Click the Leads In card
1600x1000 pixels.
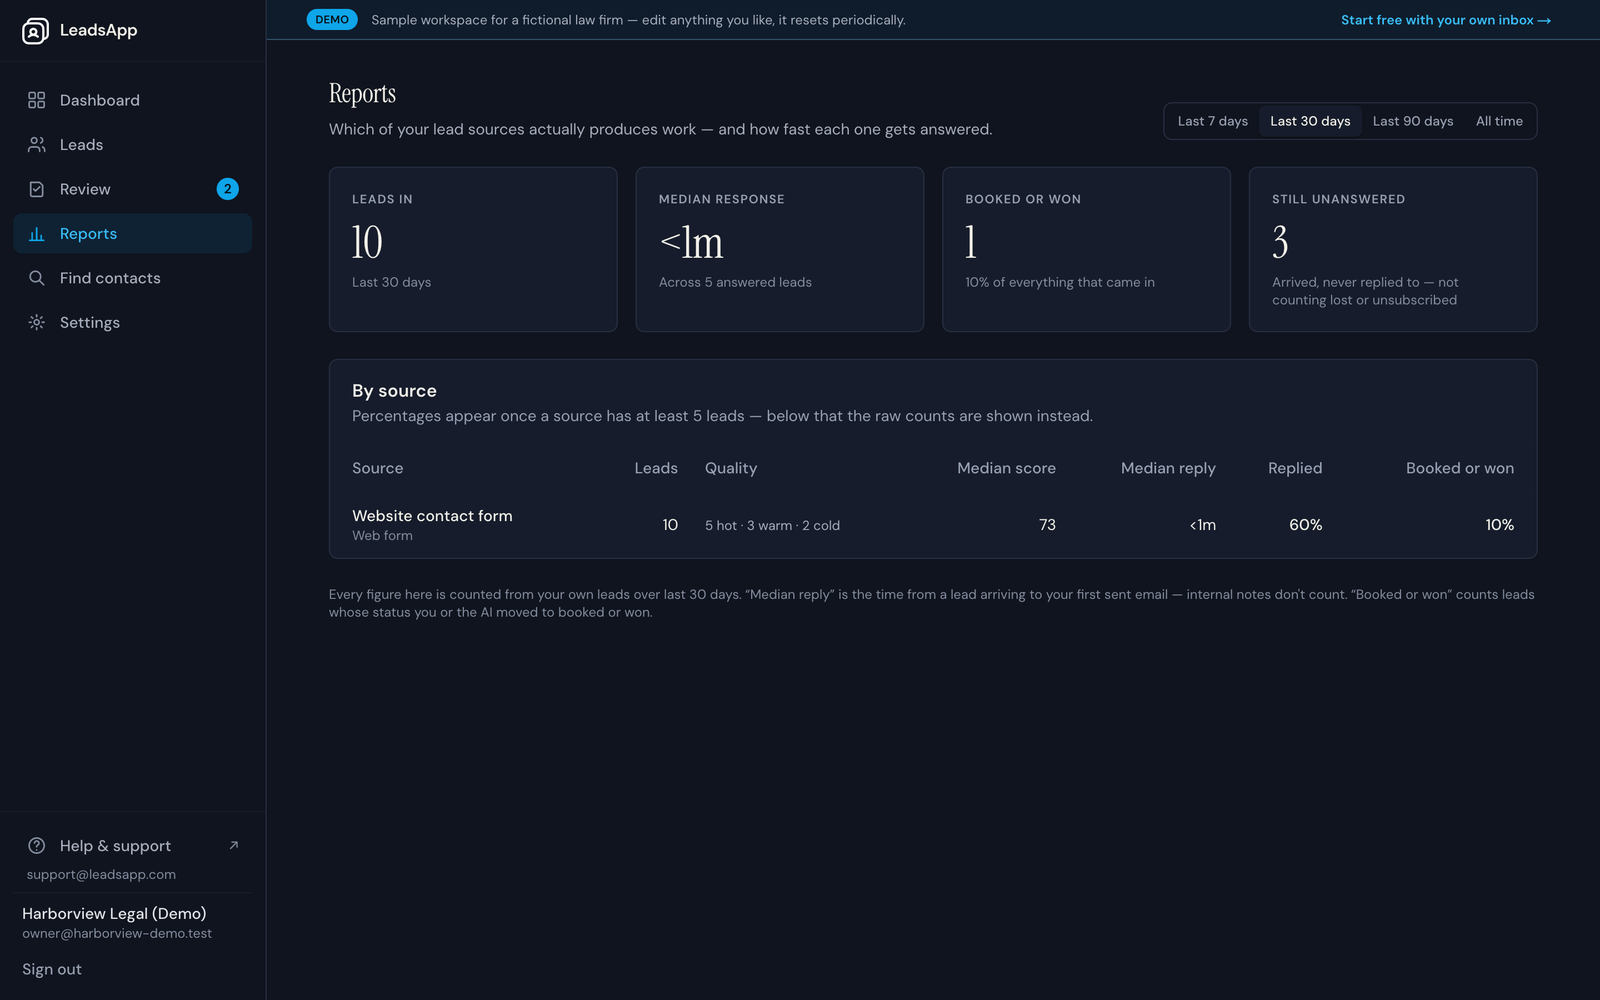click(473, 249)
